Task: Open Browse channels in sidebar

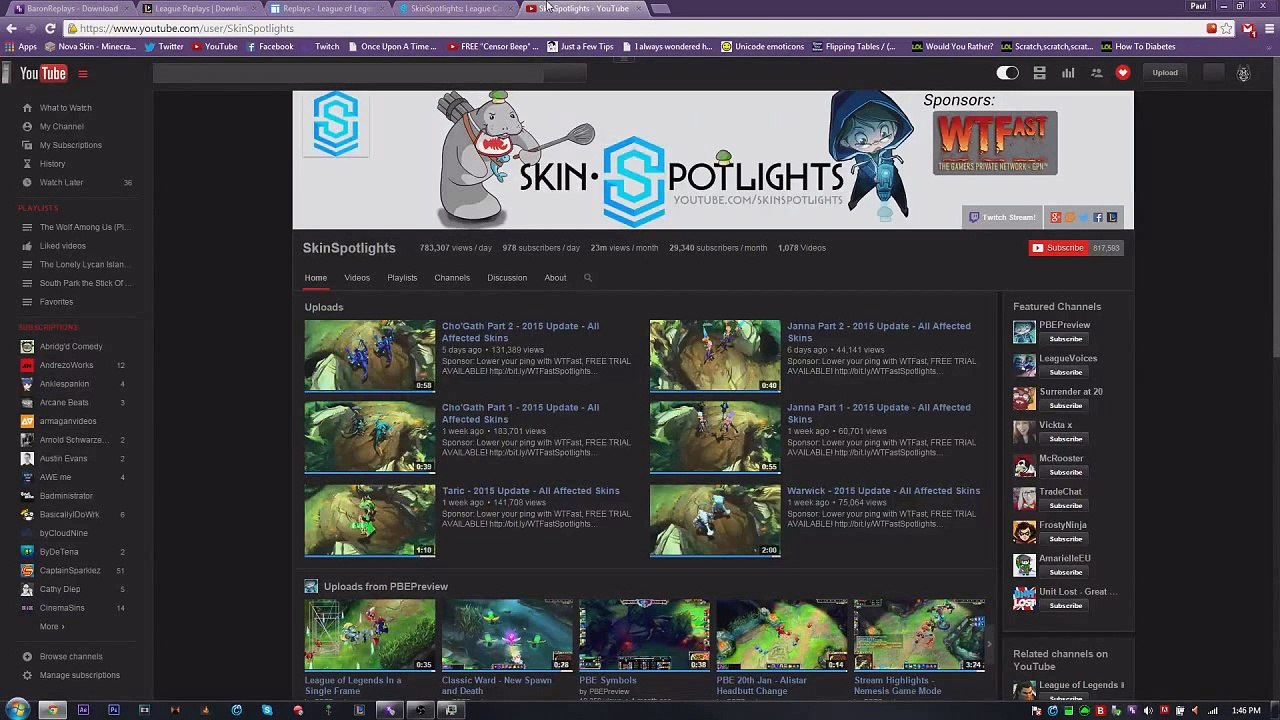Action: pyautogui.click(x=71, y=657)
